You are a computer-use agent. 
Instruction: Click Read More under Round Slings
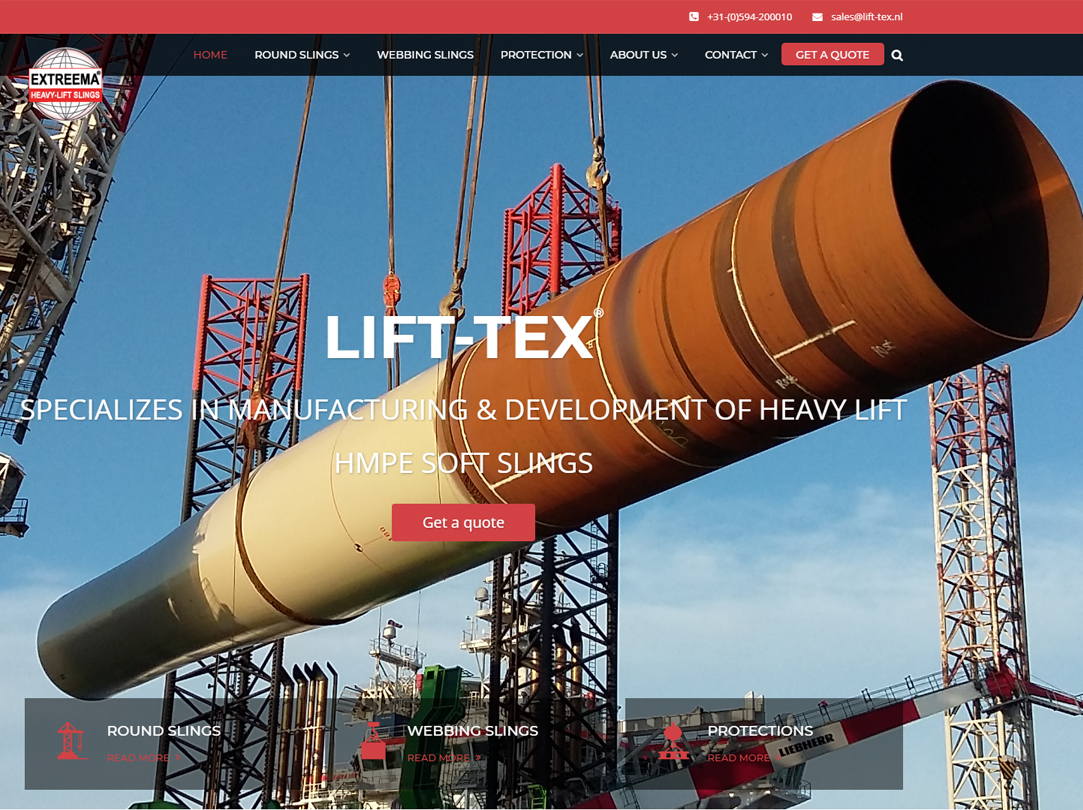pos(144,758)
